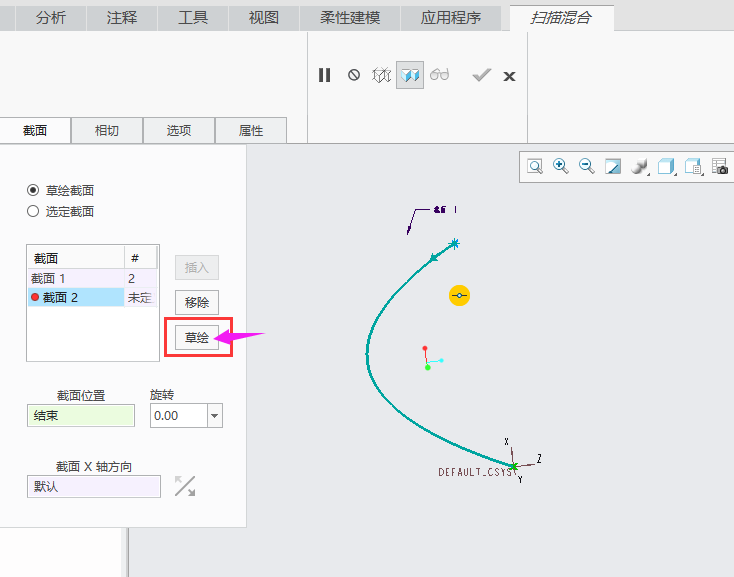
Task: Select the 截面 1 row
Action: tap(93, 278)
